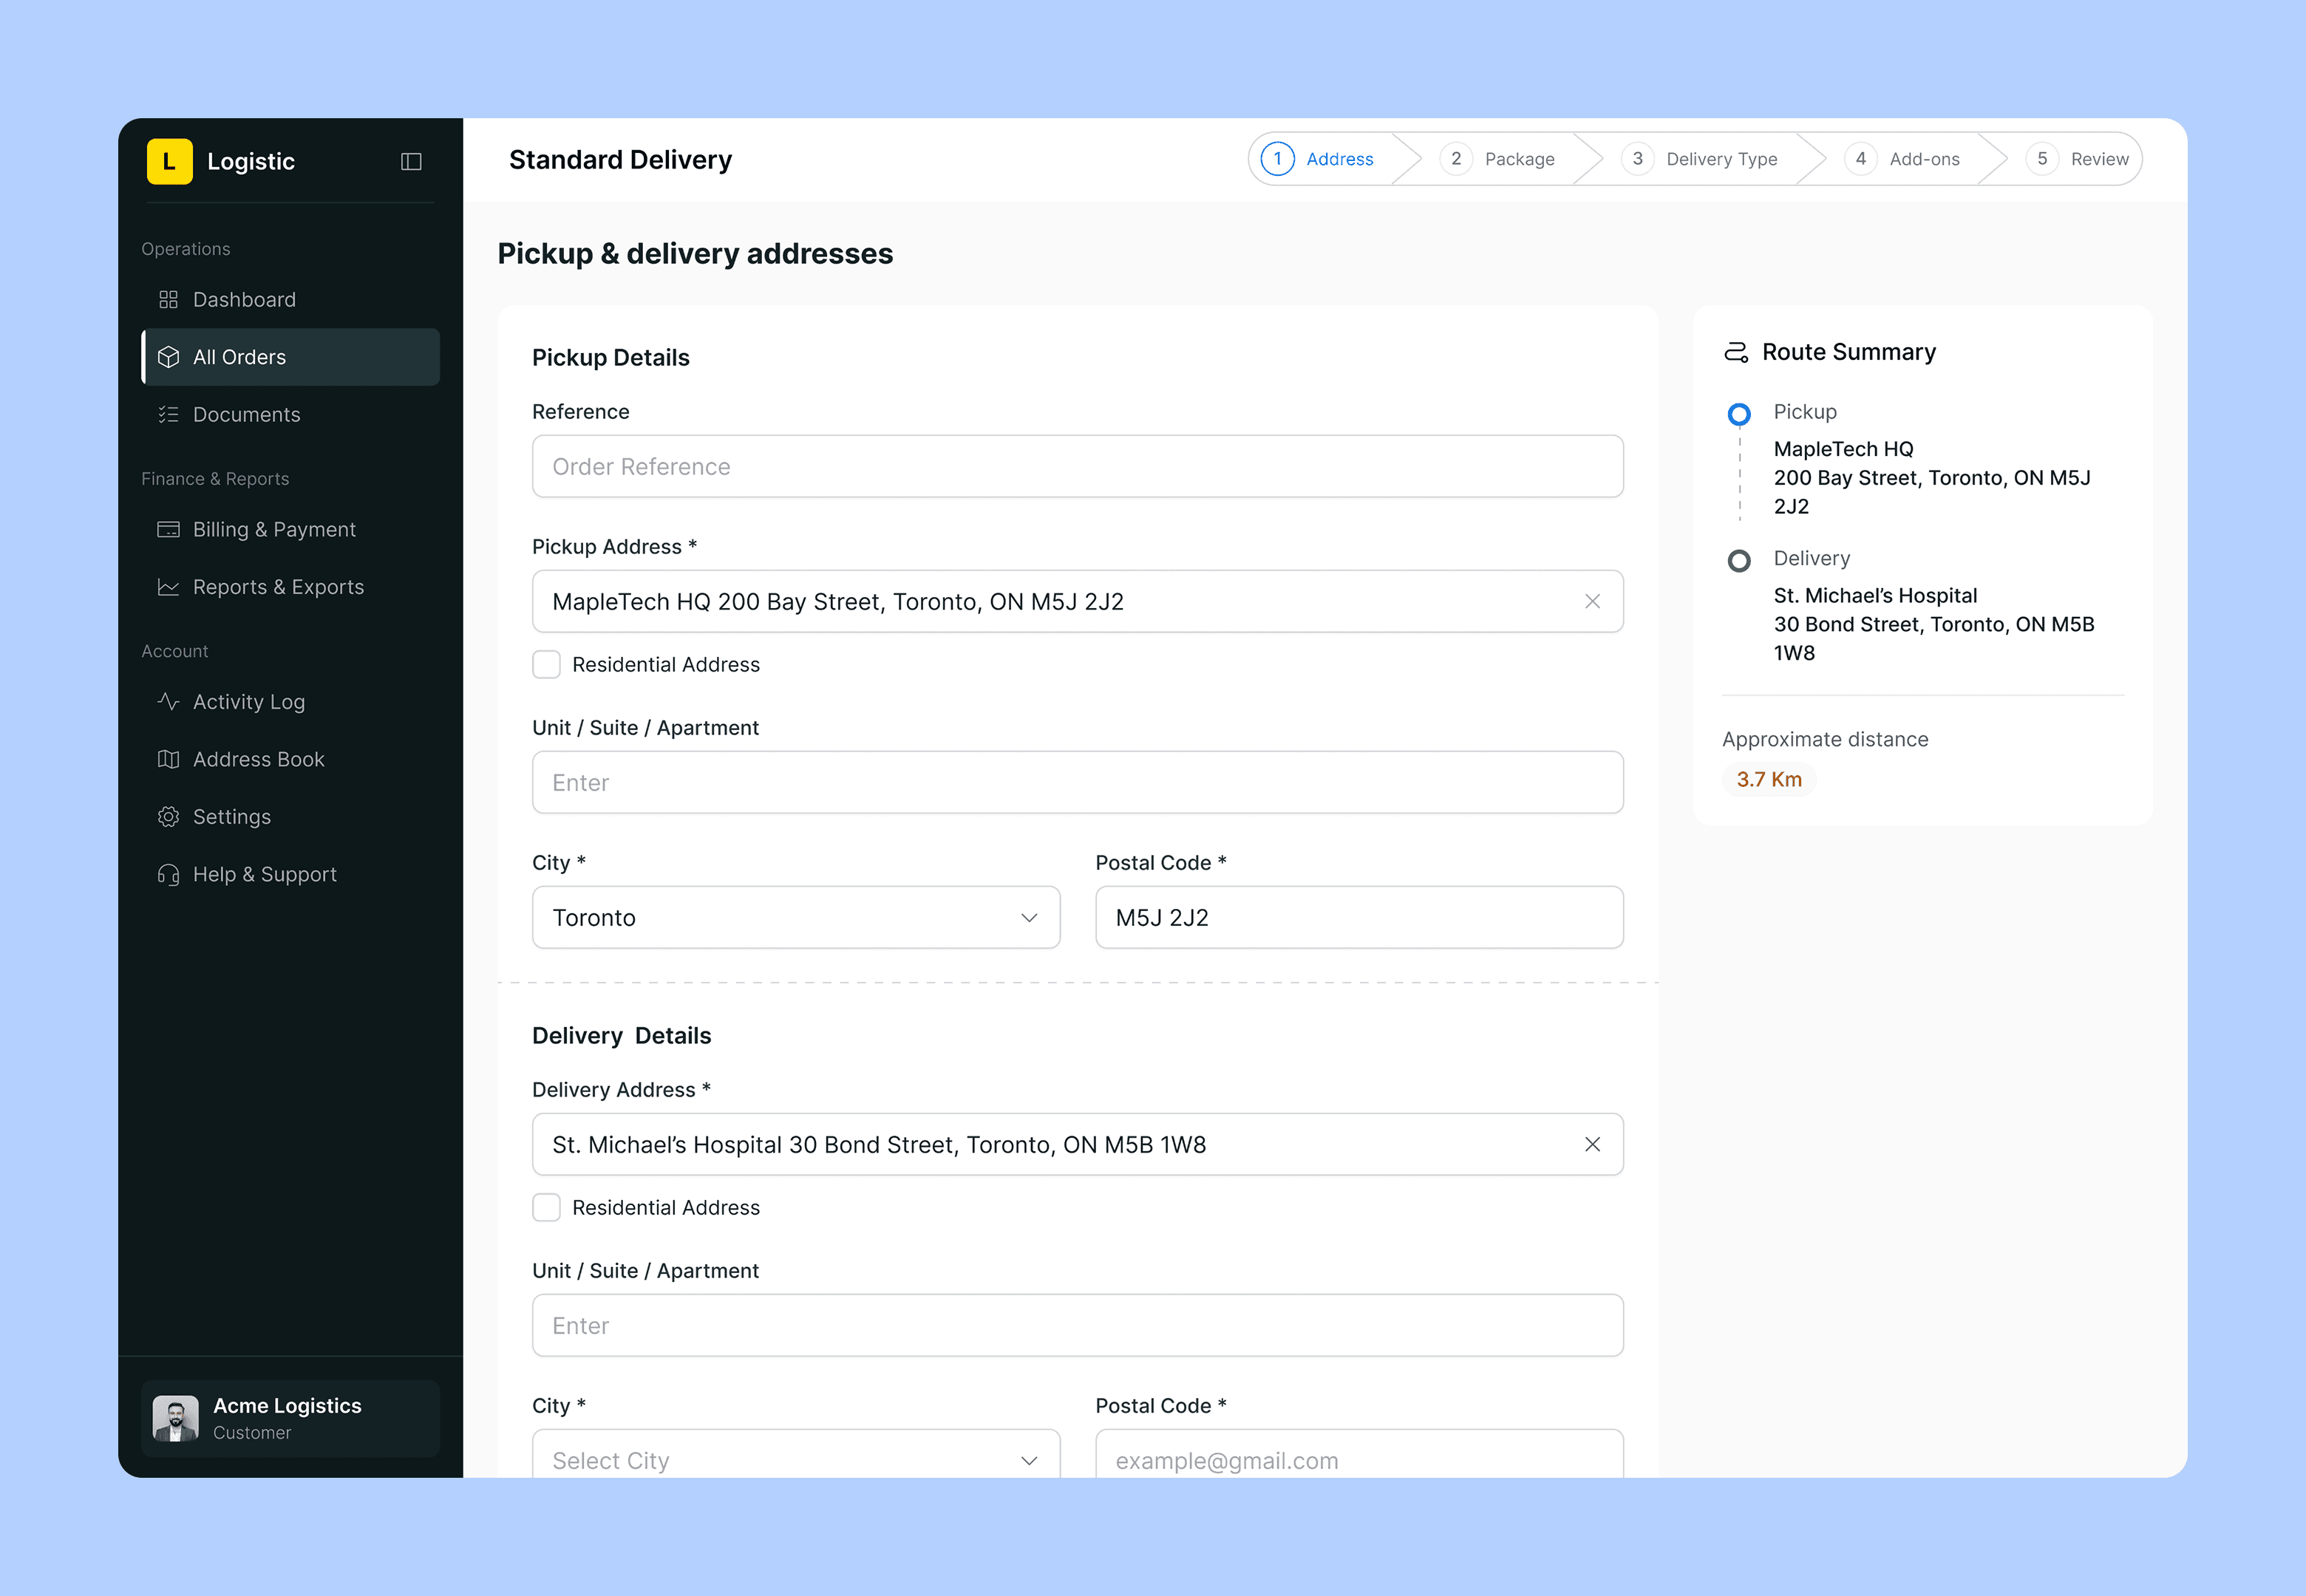Open the pickup City dropdown showing Toronto
Screen dimensions: 2306x1596
796,918
